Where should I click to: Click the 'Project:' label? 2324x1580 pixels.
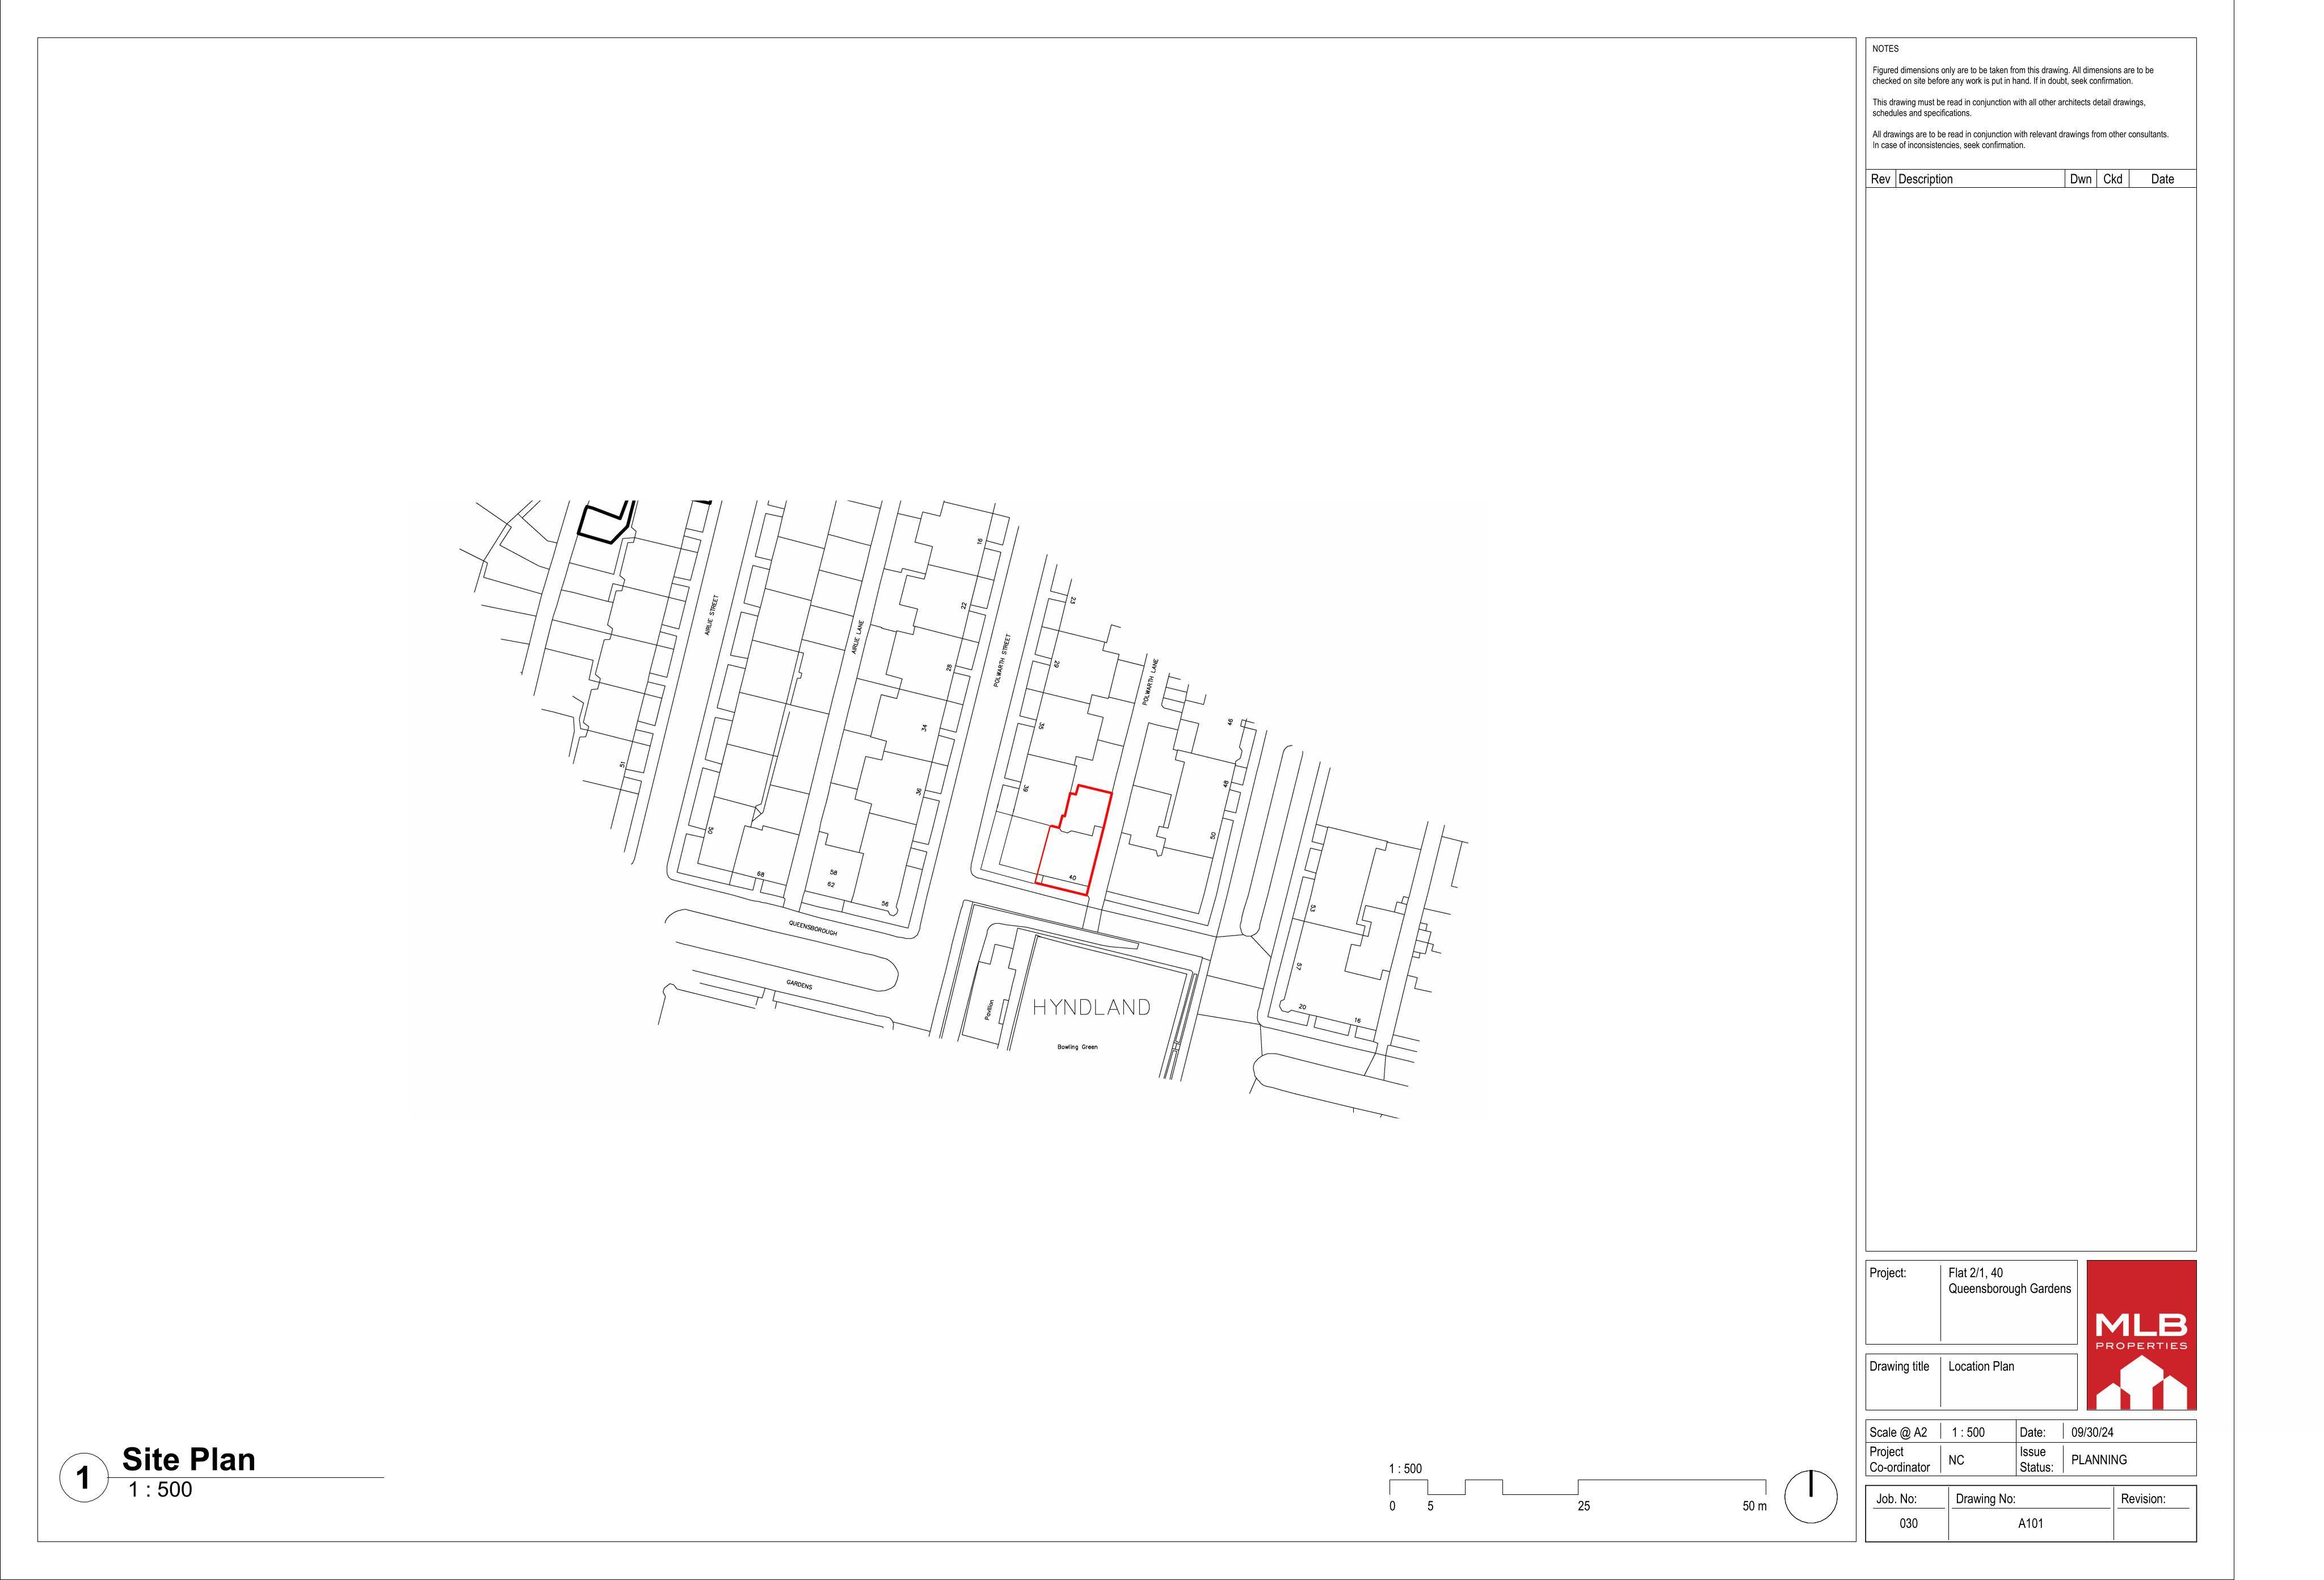(1888, 1273)
